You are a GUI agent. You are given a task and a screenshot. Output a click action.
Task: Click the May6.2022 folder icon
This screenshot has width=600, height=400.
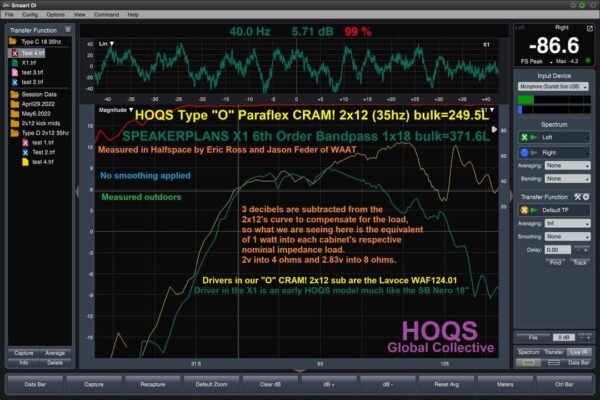[x=15, y=114]
